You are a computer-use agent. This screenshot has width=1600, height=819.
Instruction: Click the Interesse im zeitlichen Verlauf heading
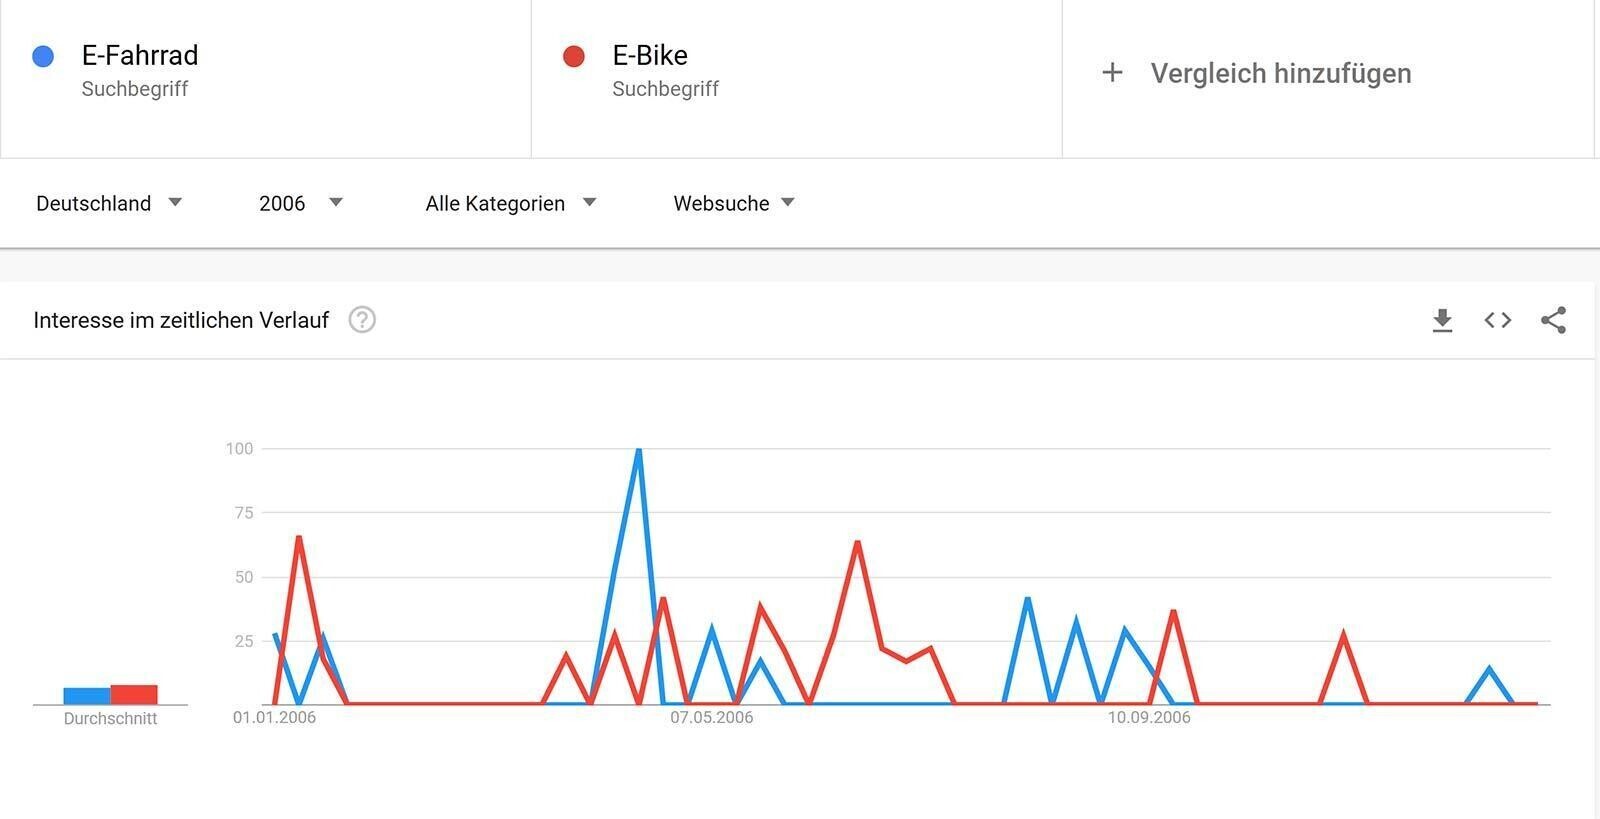[x=181, y=320]
